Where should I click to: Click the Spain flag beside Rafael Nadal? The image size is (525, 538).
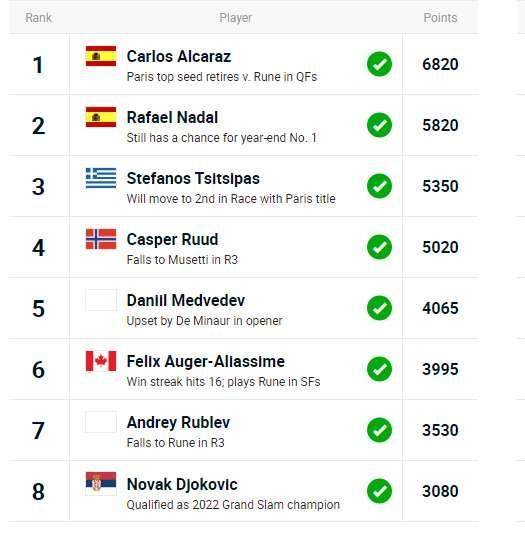pos(101,117)
